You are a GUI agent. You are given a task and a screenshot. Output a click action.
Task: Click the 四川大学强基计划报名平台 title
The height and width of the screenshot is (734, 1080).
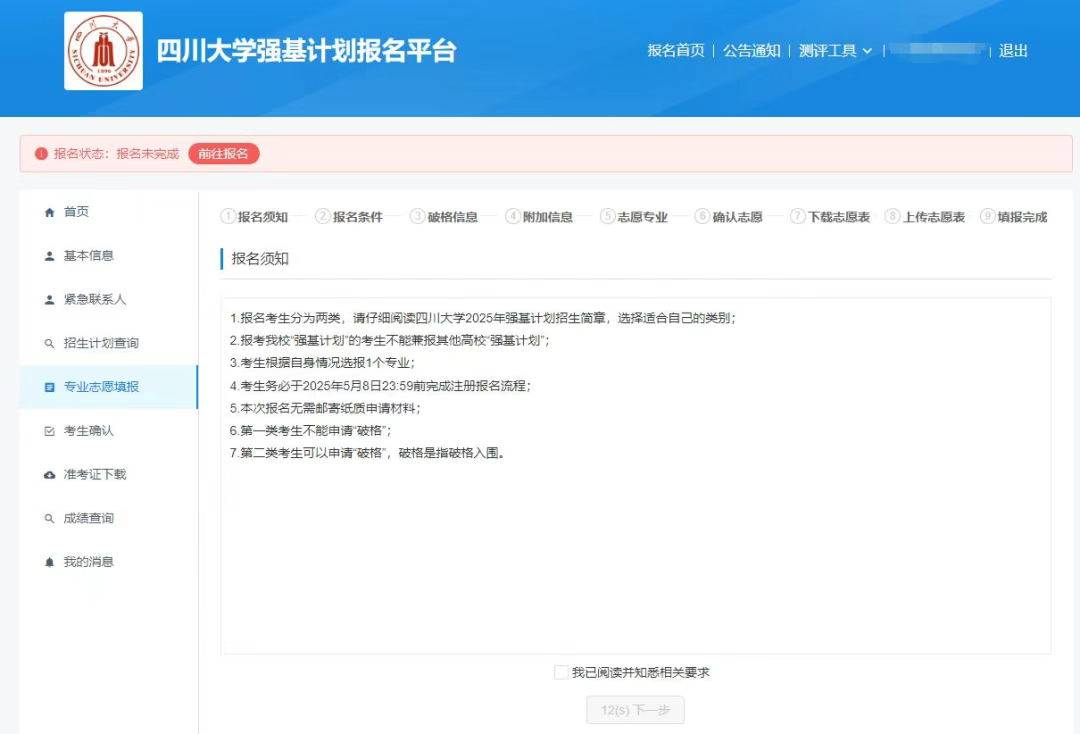click(x=307, y=51)
